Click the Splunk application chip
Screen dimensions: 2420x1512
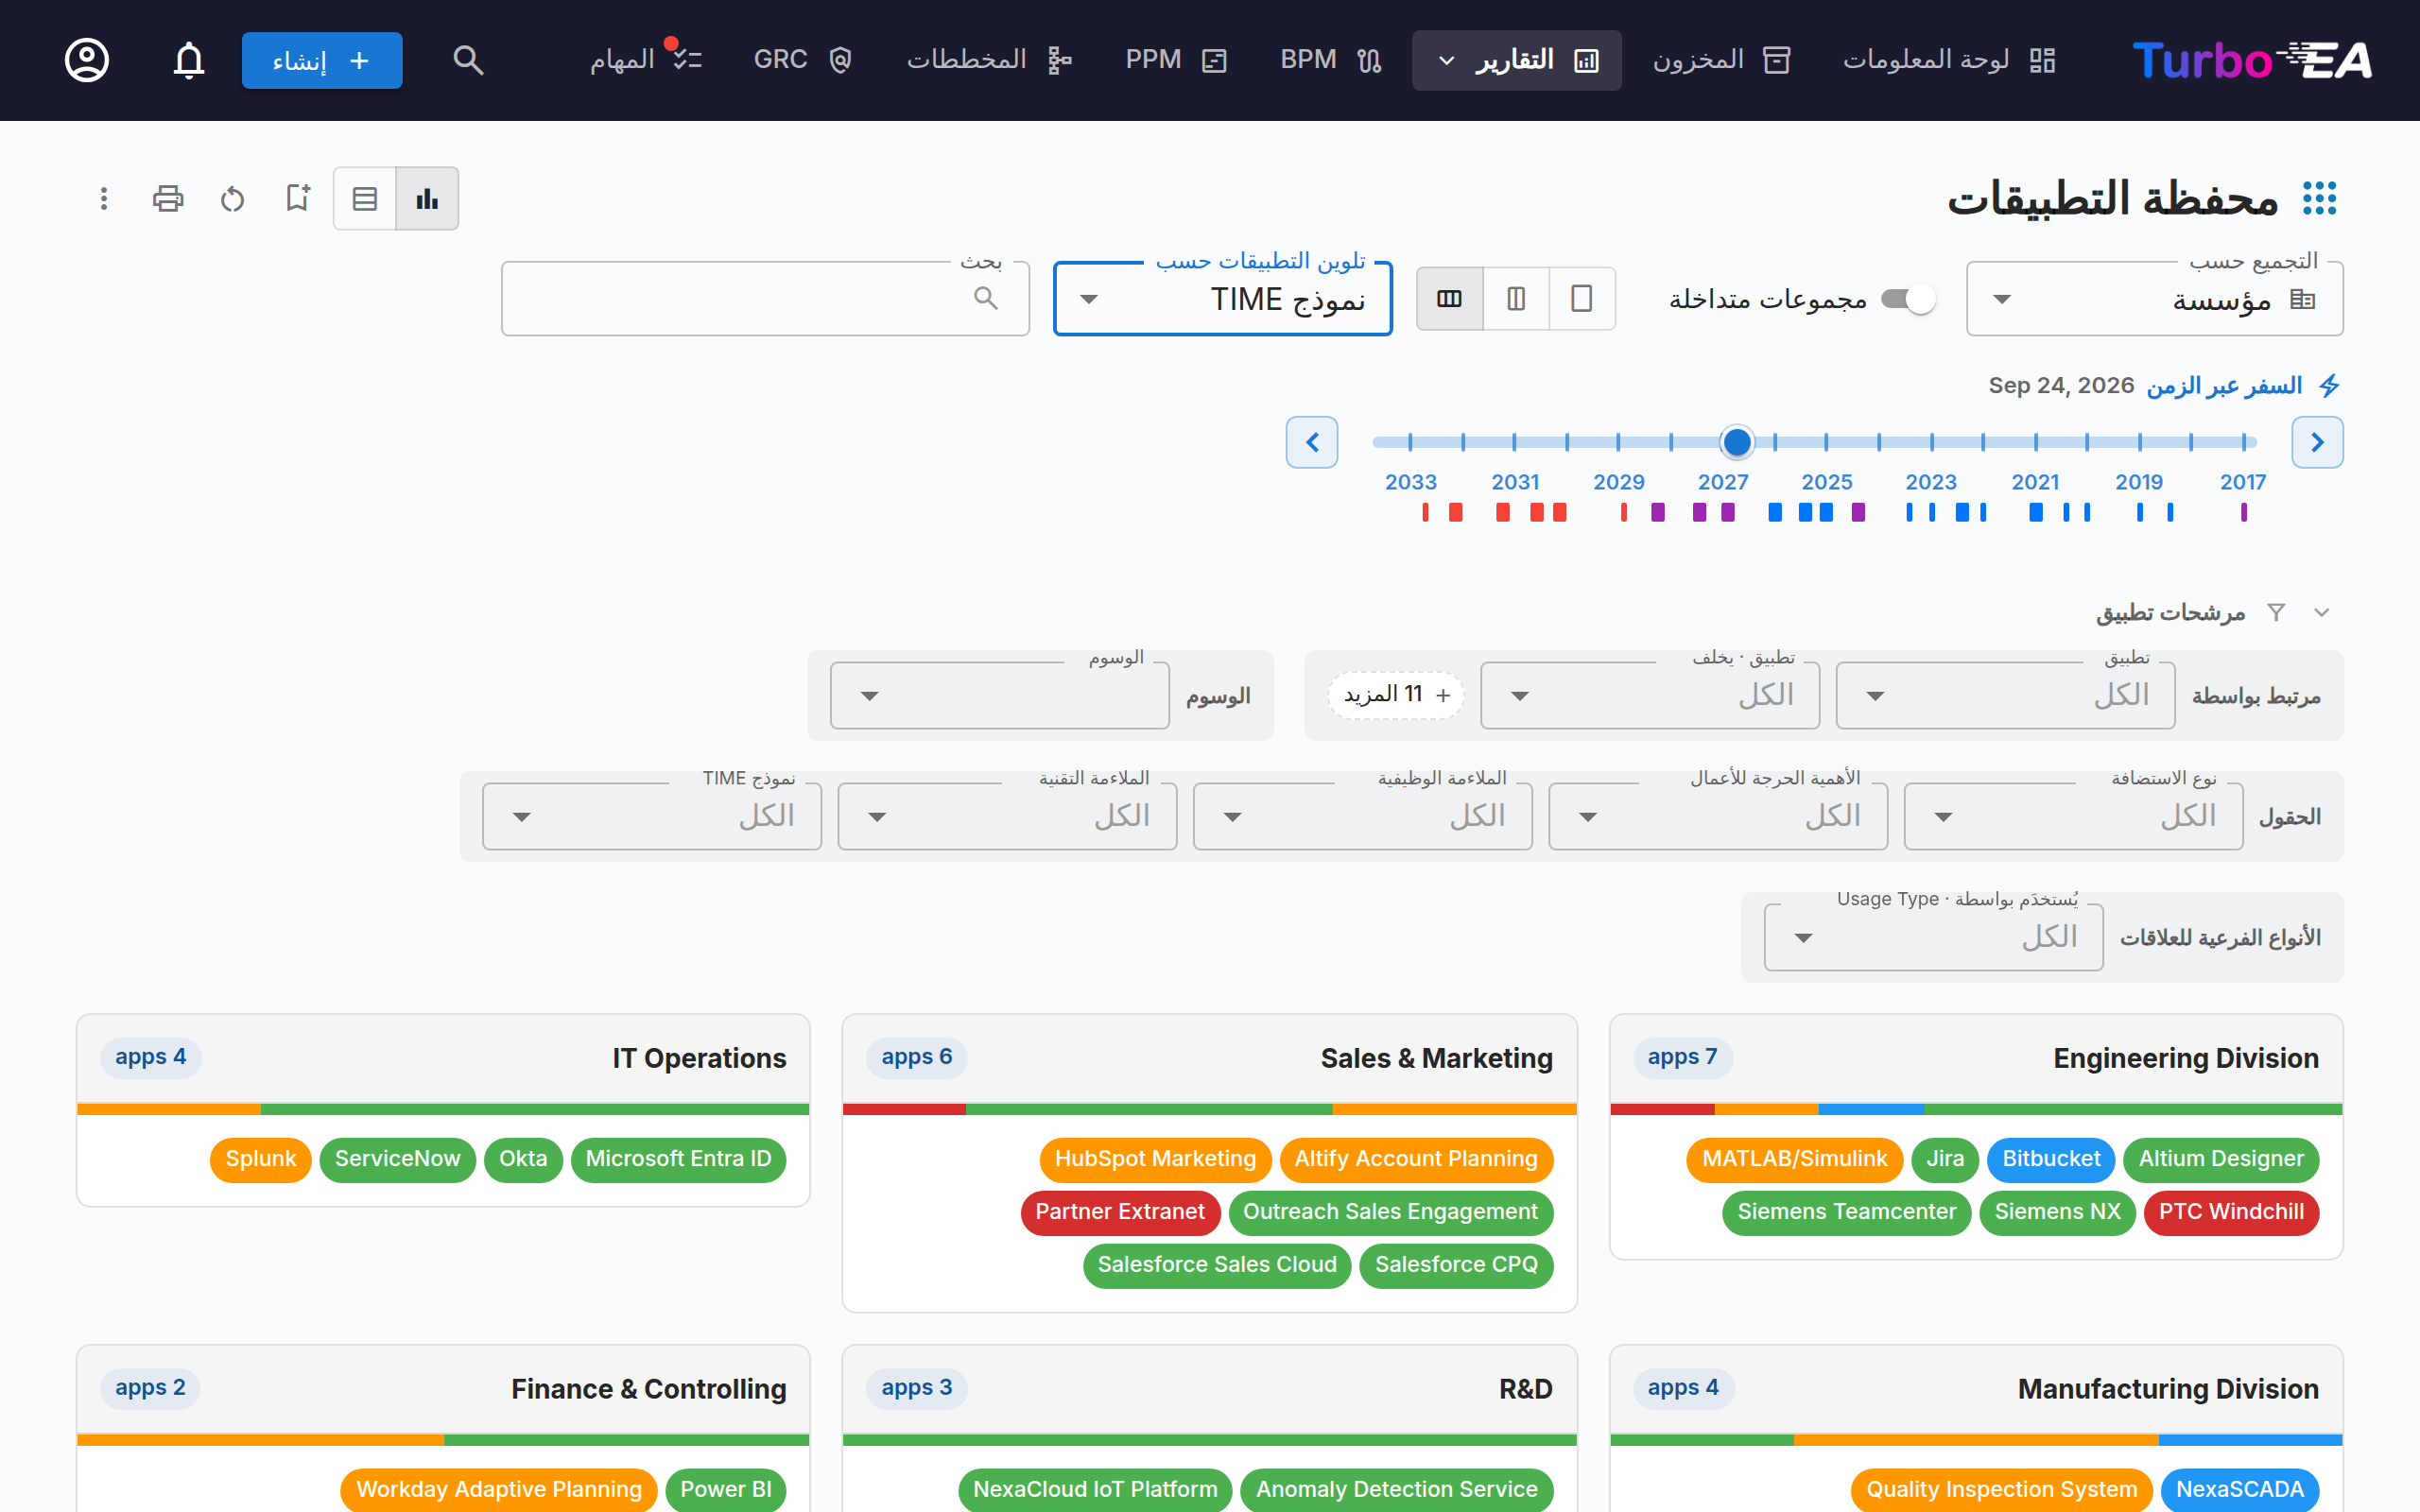click(261, 1159)
